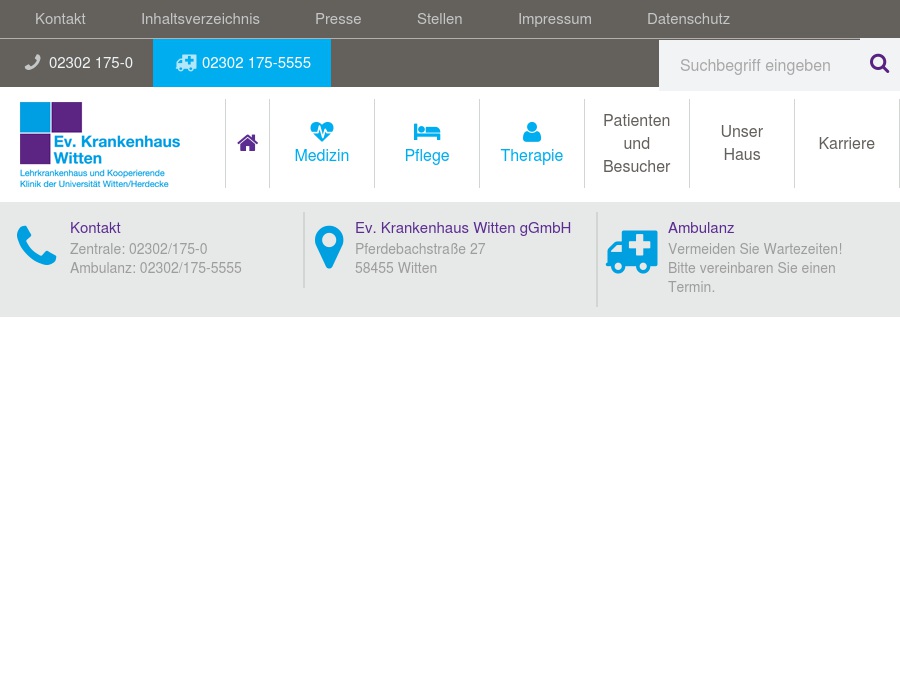Click the large blue phone icon
The image size is (900, 700).
pos(37,246)
